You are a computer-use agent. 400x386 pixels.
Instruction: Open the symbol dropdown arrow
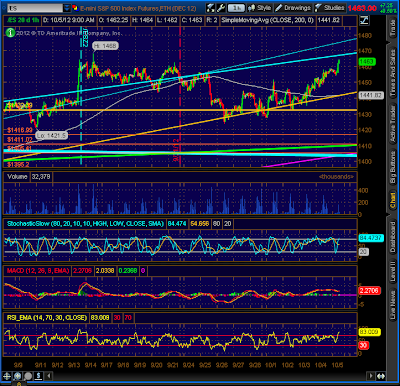click(67, 8)
